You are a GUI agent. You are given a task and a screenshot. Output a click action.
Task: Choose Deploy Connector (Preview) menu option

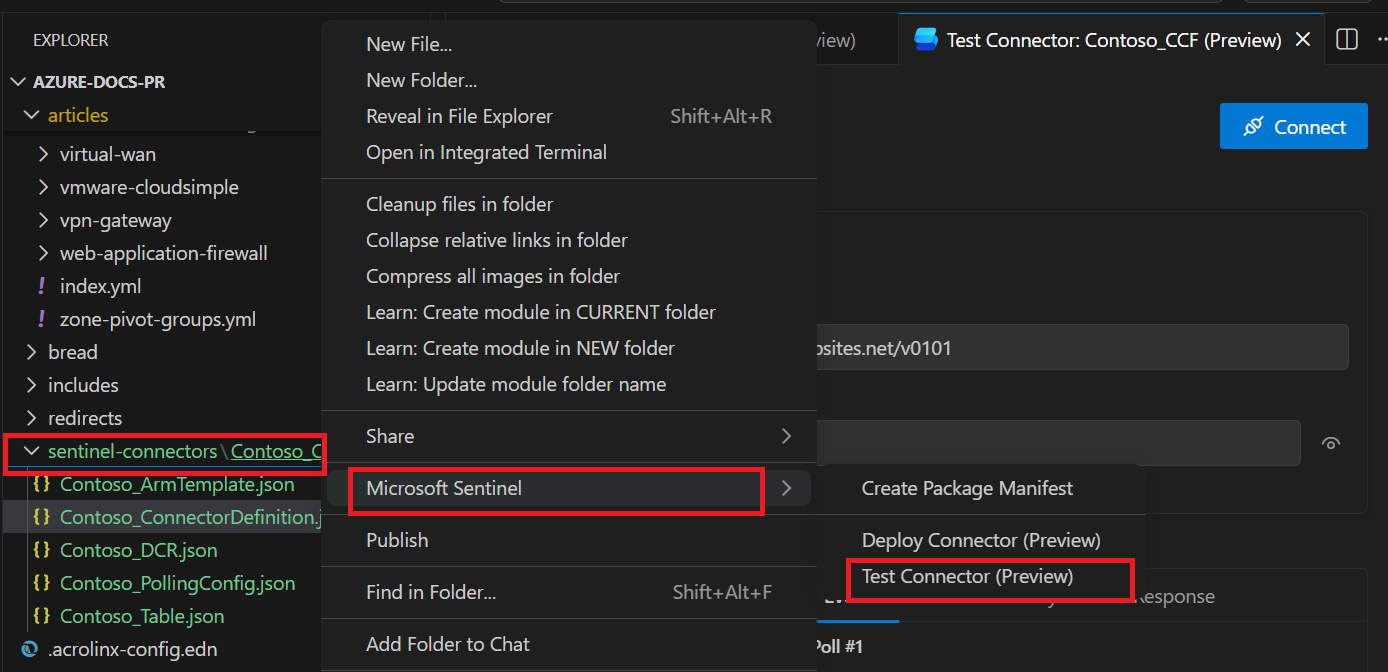click(x=980, y=540)
